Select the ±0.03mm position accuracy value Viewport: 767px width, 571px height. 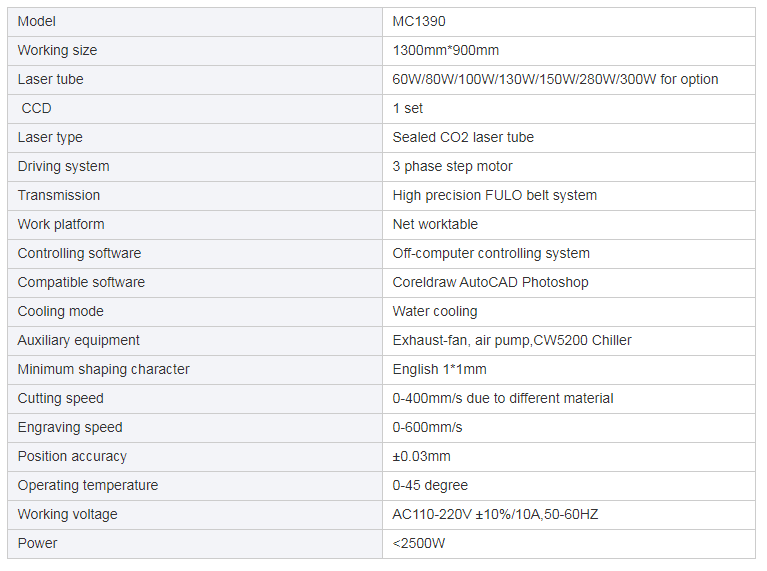coord(421,456)
